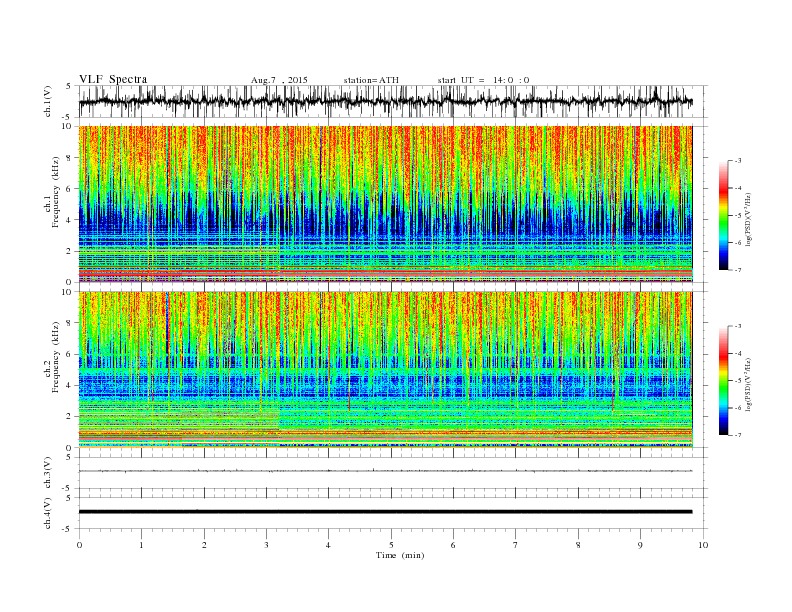Click the "10" tick on the time axis
Image resolution: width=792 pixels, height=612 pixels.
pos(703,545)
